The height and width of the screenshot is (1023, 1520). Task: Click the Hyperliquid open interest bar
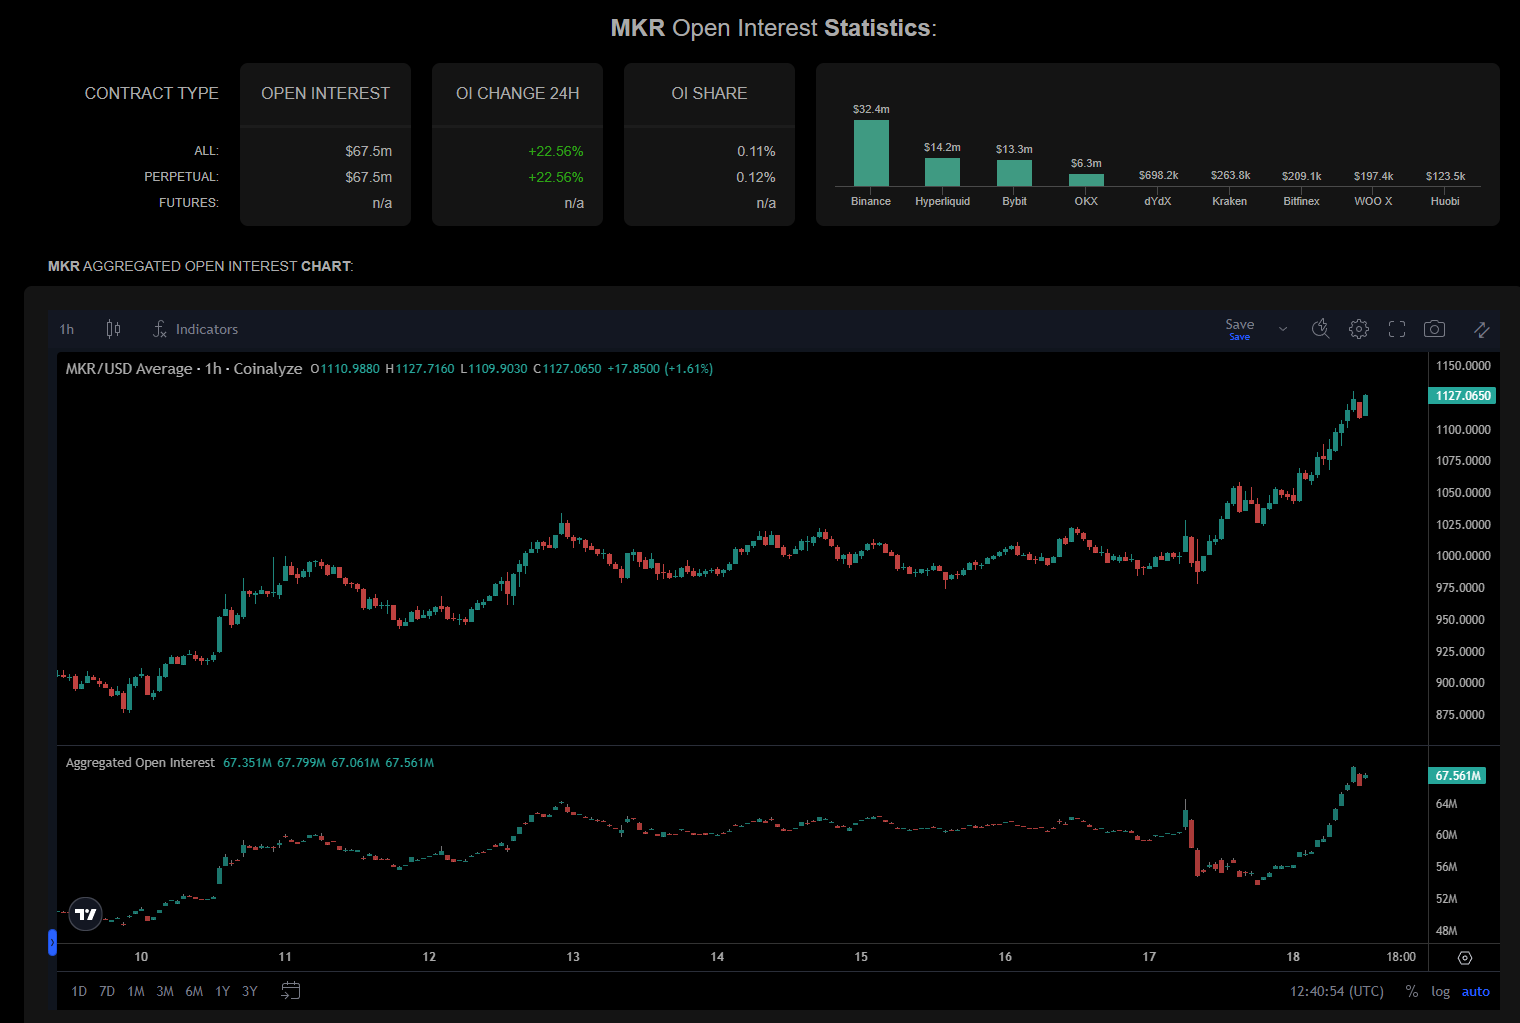(942, 172)
